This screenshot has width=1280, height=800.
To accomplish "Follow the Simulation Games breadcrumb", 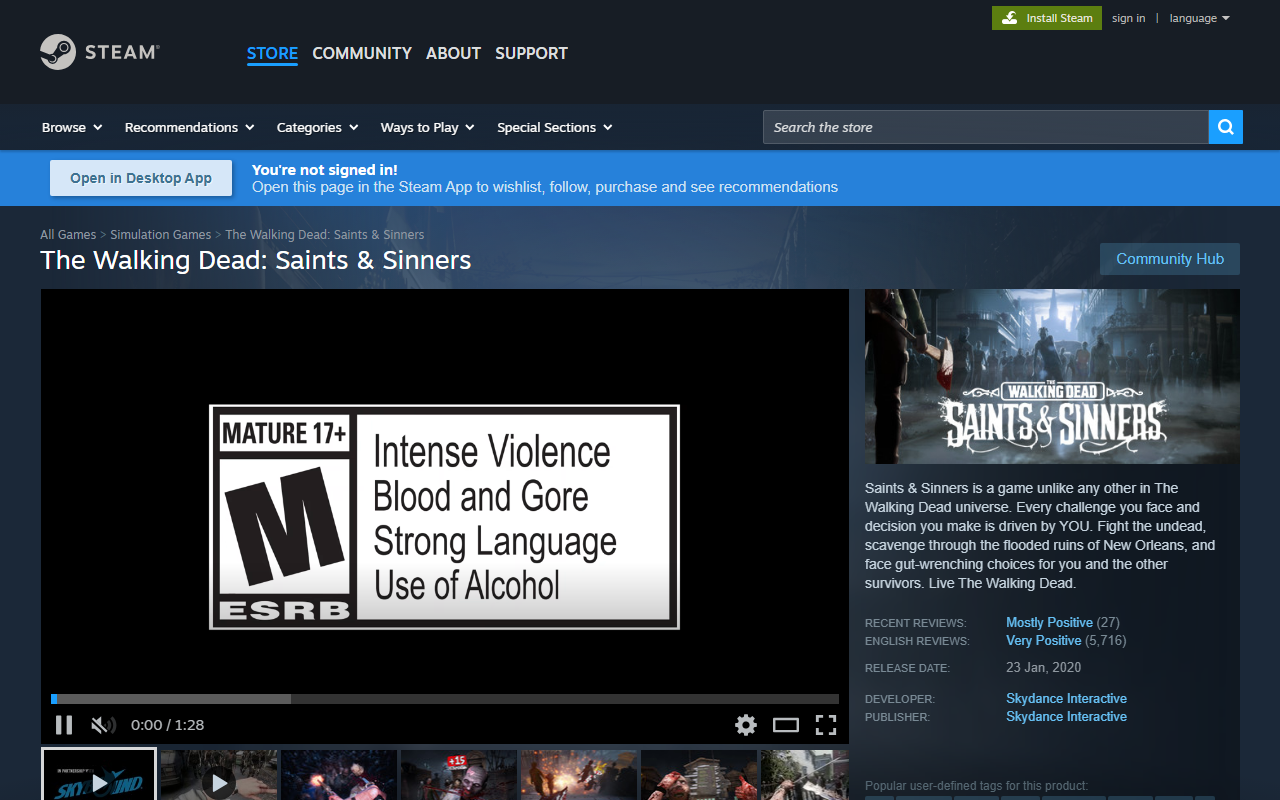I will coord(160,235).
